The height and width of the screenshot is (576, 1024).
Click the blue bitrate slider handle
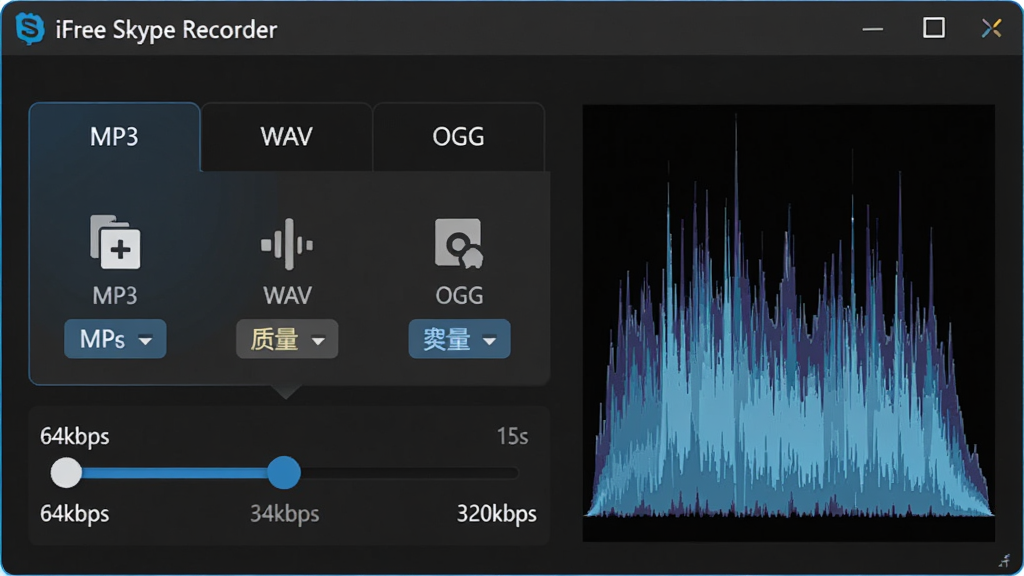coord(284,472)
